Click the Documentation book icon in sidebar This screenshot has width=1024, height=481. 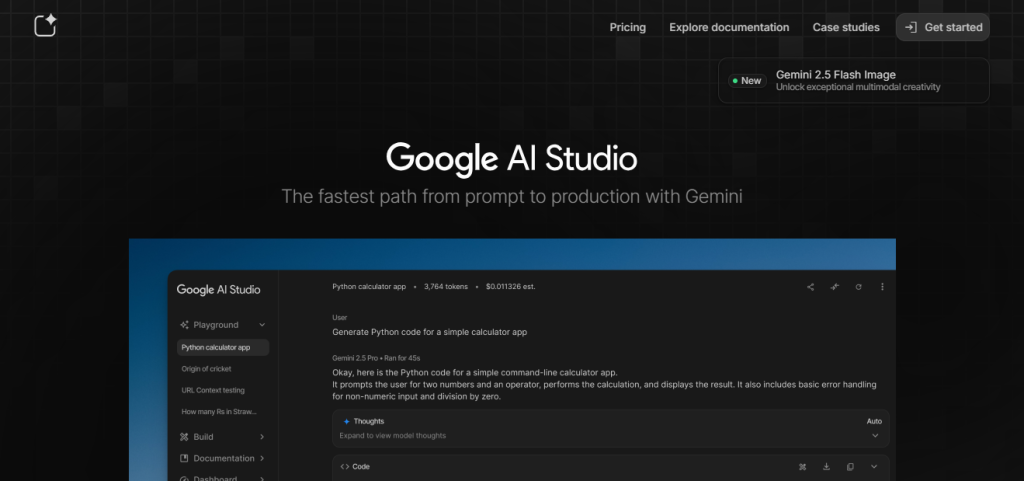[x=184, y=458]
